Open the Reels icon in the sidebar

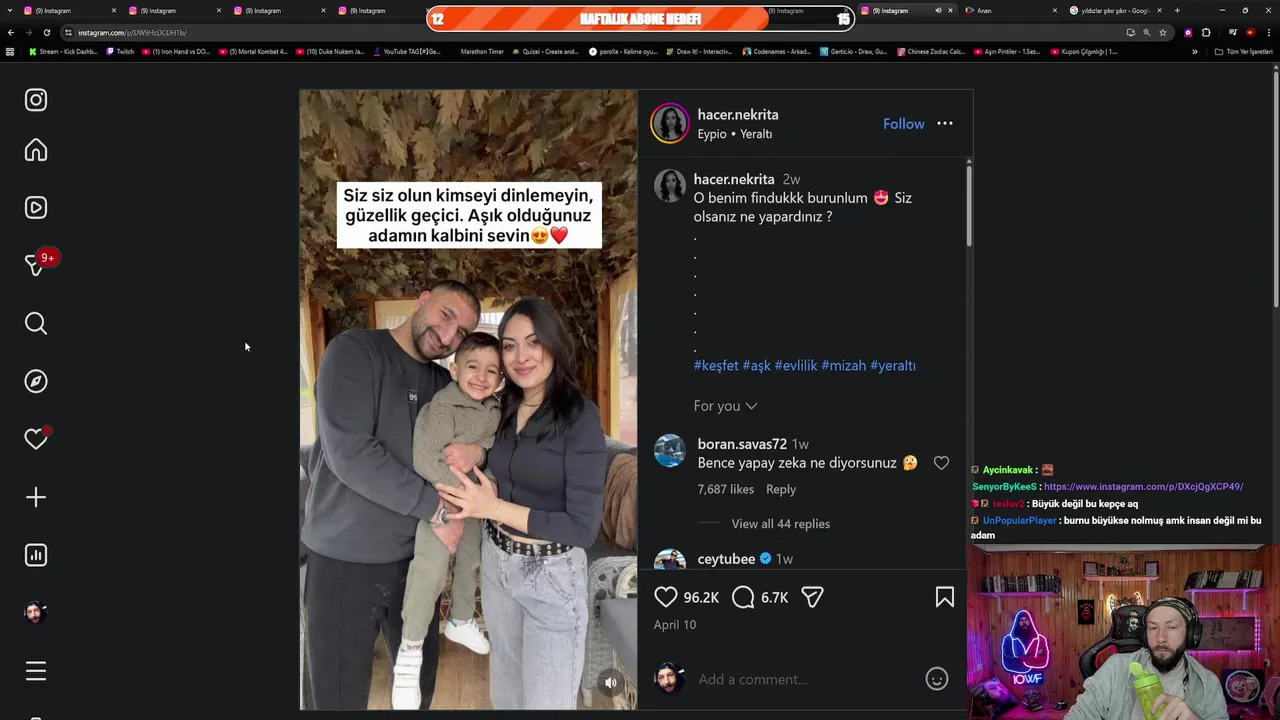click(x=36, y=208)
